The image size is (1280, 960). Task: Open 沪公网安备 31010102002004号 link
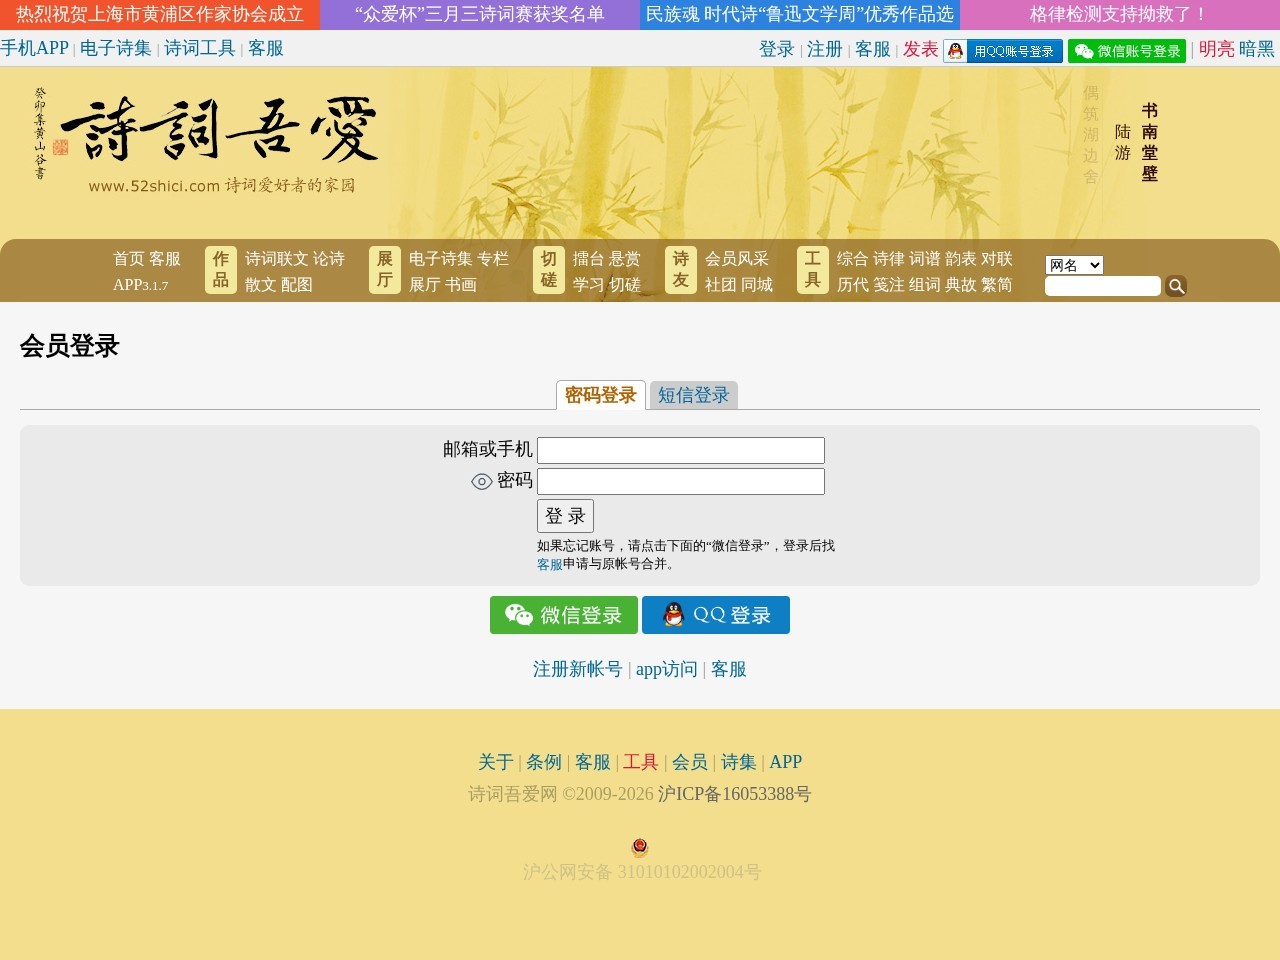pos(641,872)
